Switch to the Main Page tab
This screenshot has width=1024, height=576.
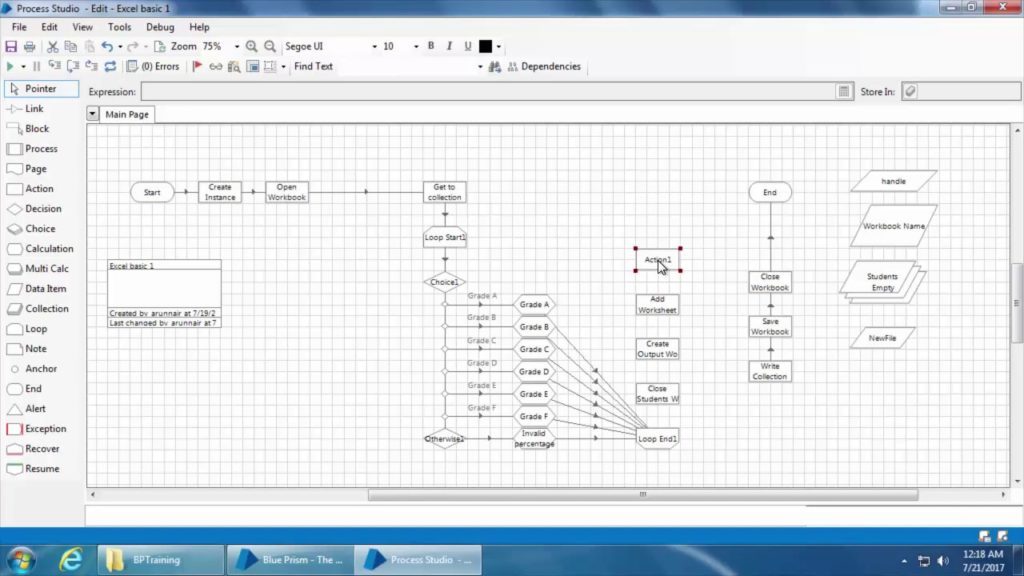(x=125, y=114)
